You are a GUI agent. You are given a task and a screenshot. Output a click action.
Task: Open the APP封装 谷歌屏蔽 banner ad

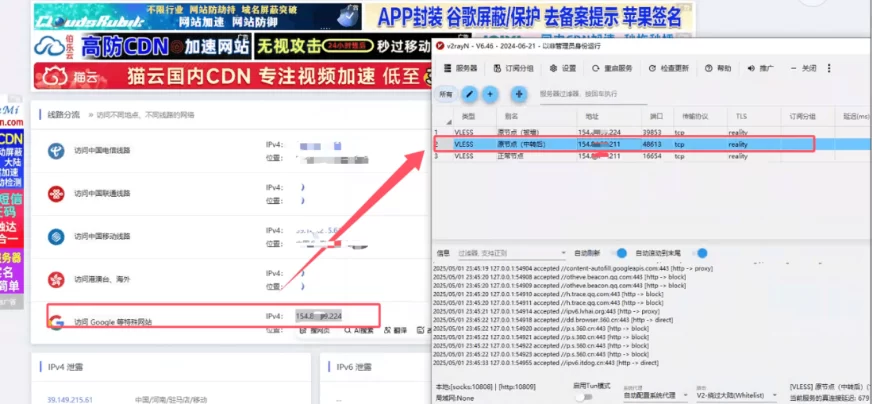pos(529,17)
